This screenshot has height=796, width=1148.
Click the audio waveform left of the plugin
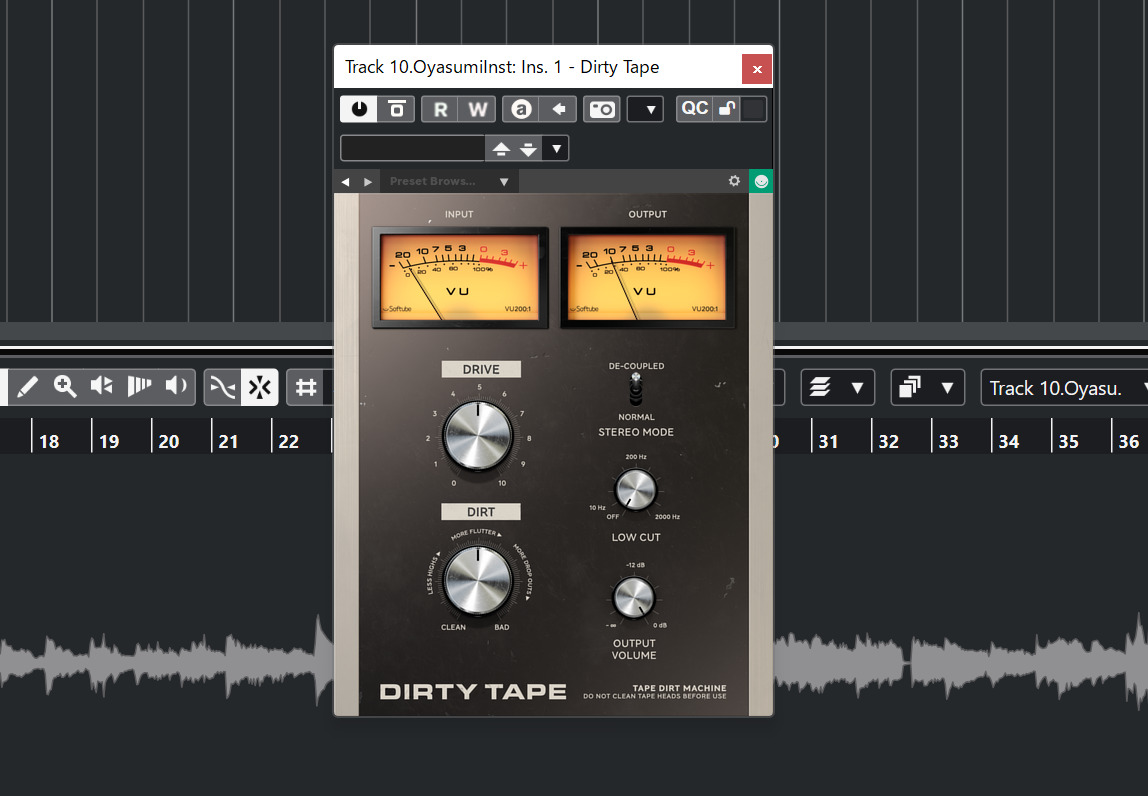click(167, 662)
